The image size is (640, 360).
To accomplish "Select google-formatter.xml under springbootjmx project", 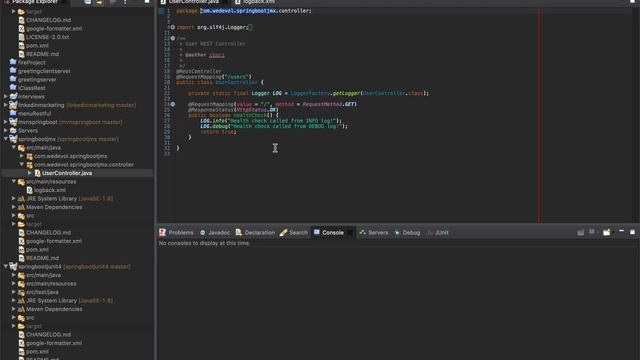I will 54,241.
